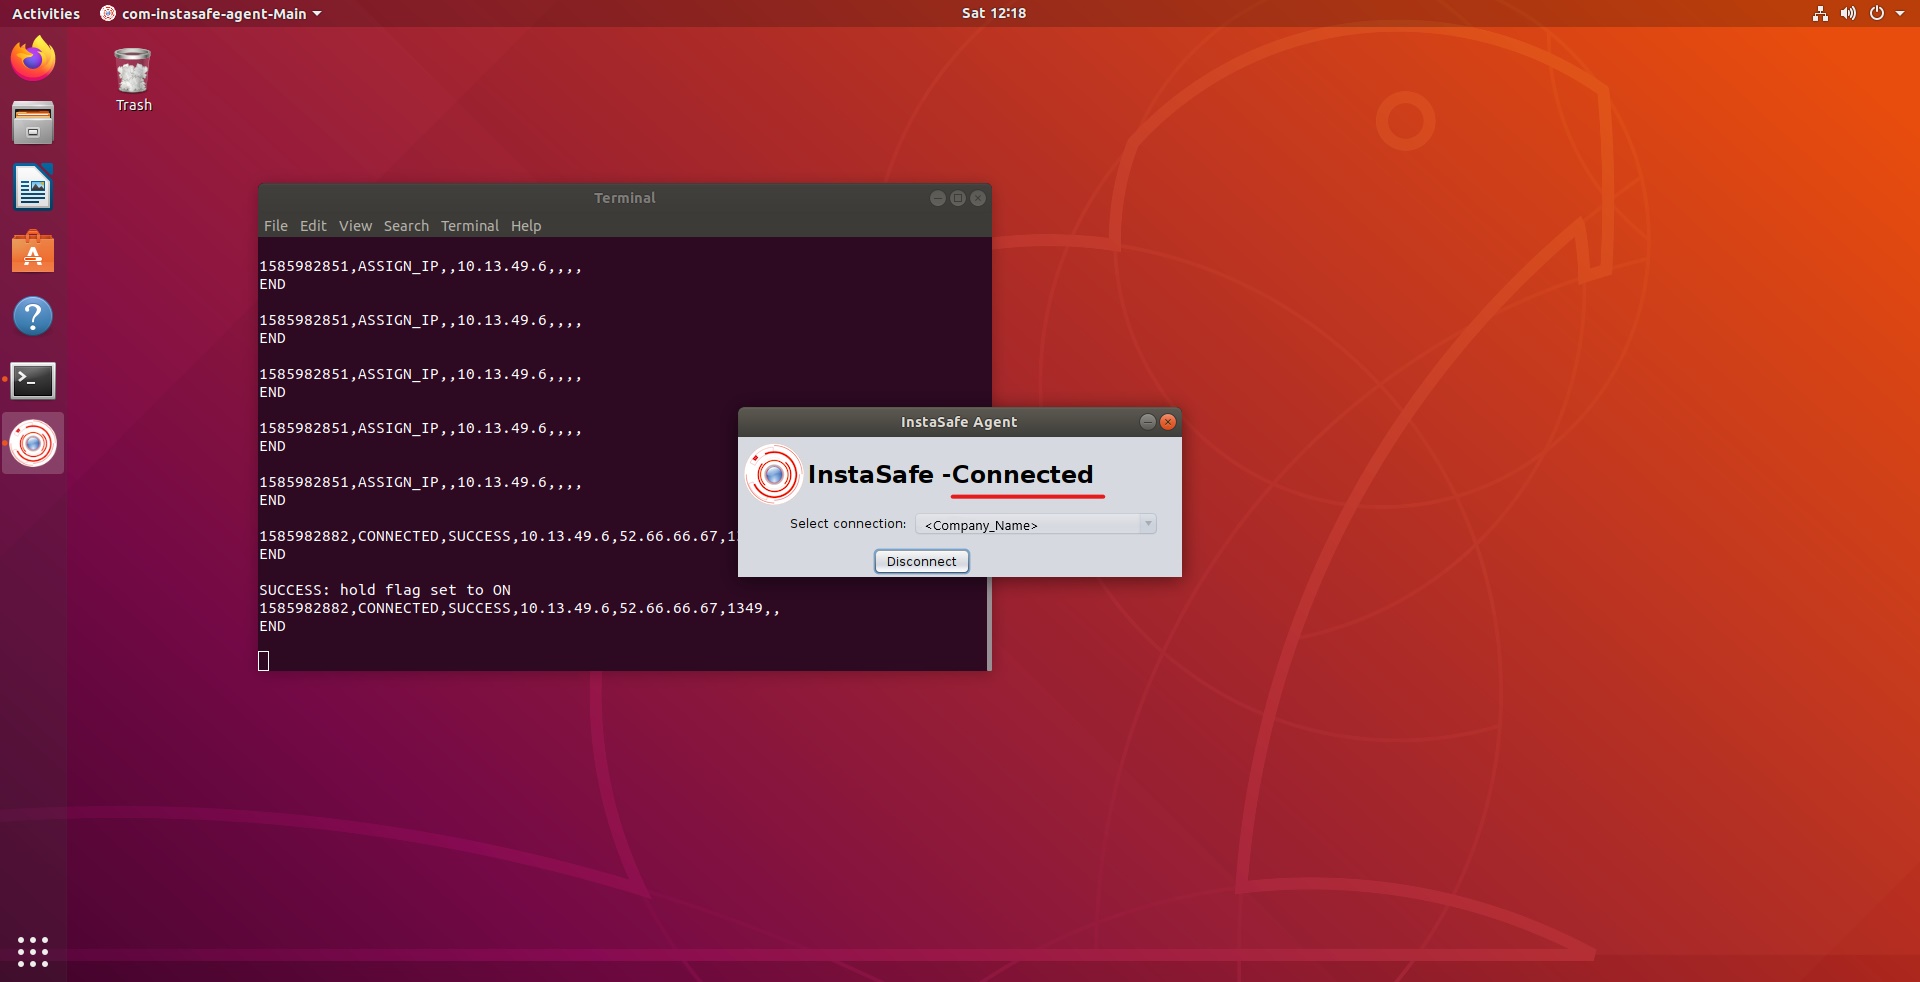Open the Terminal File menu
This screenshot has height=982, width=1920.
click(276, 226)
